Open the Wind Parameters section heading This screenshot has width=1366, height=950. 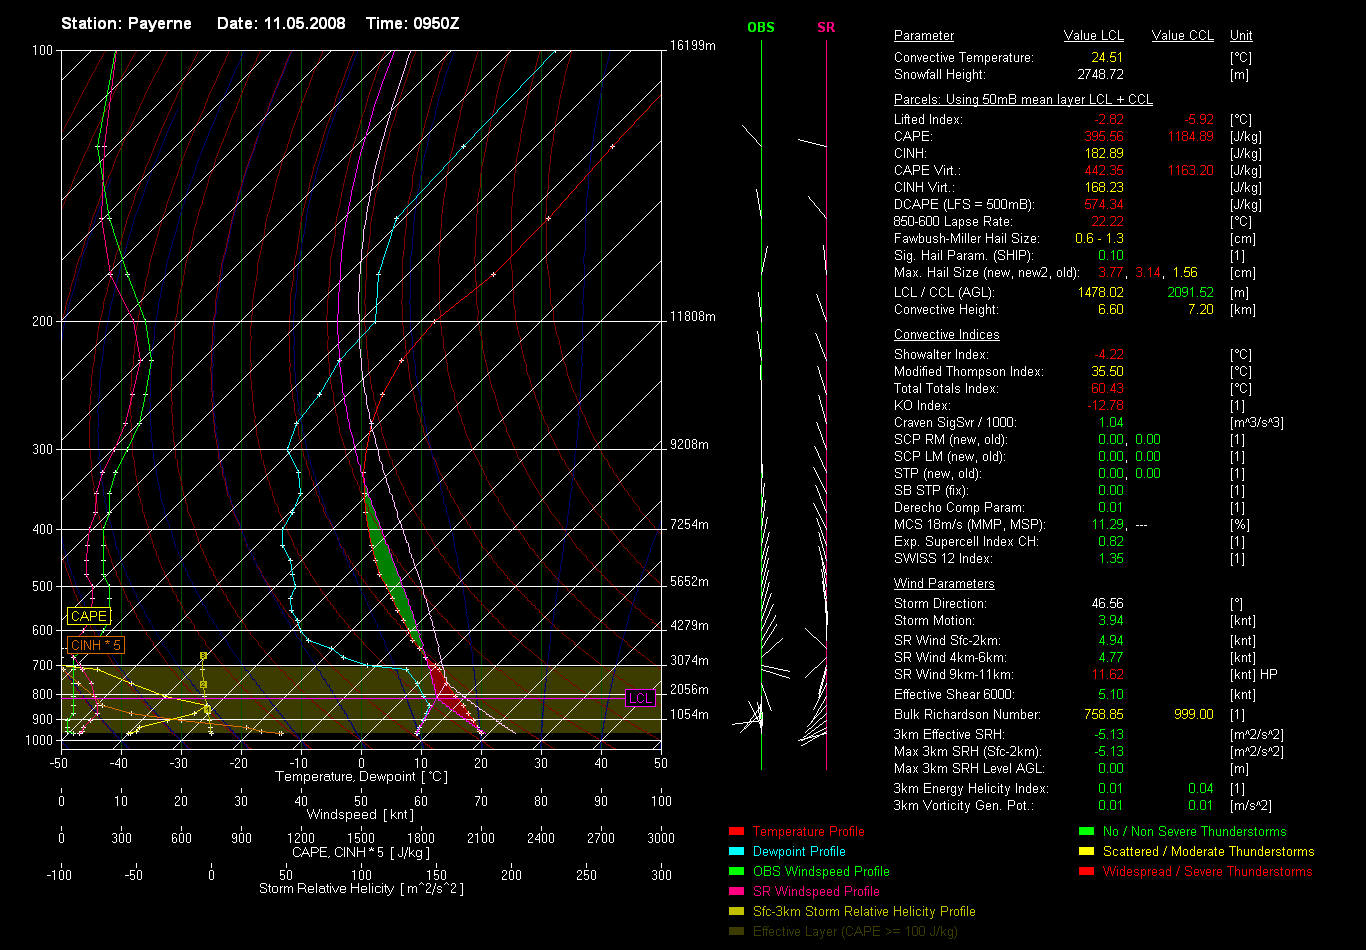point(944,583)
